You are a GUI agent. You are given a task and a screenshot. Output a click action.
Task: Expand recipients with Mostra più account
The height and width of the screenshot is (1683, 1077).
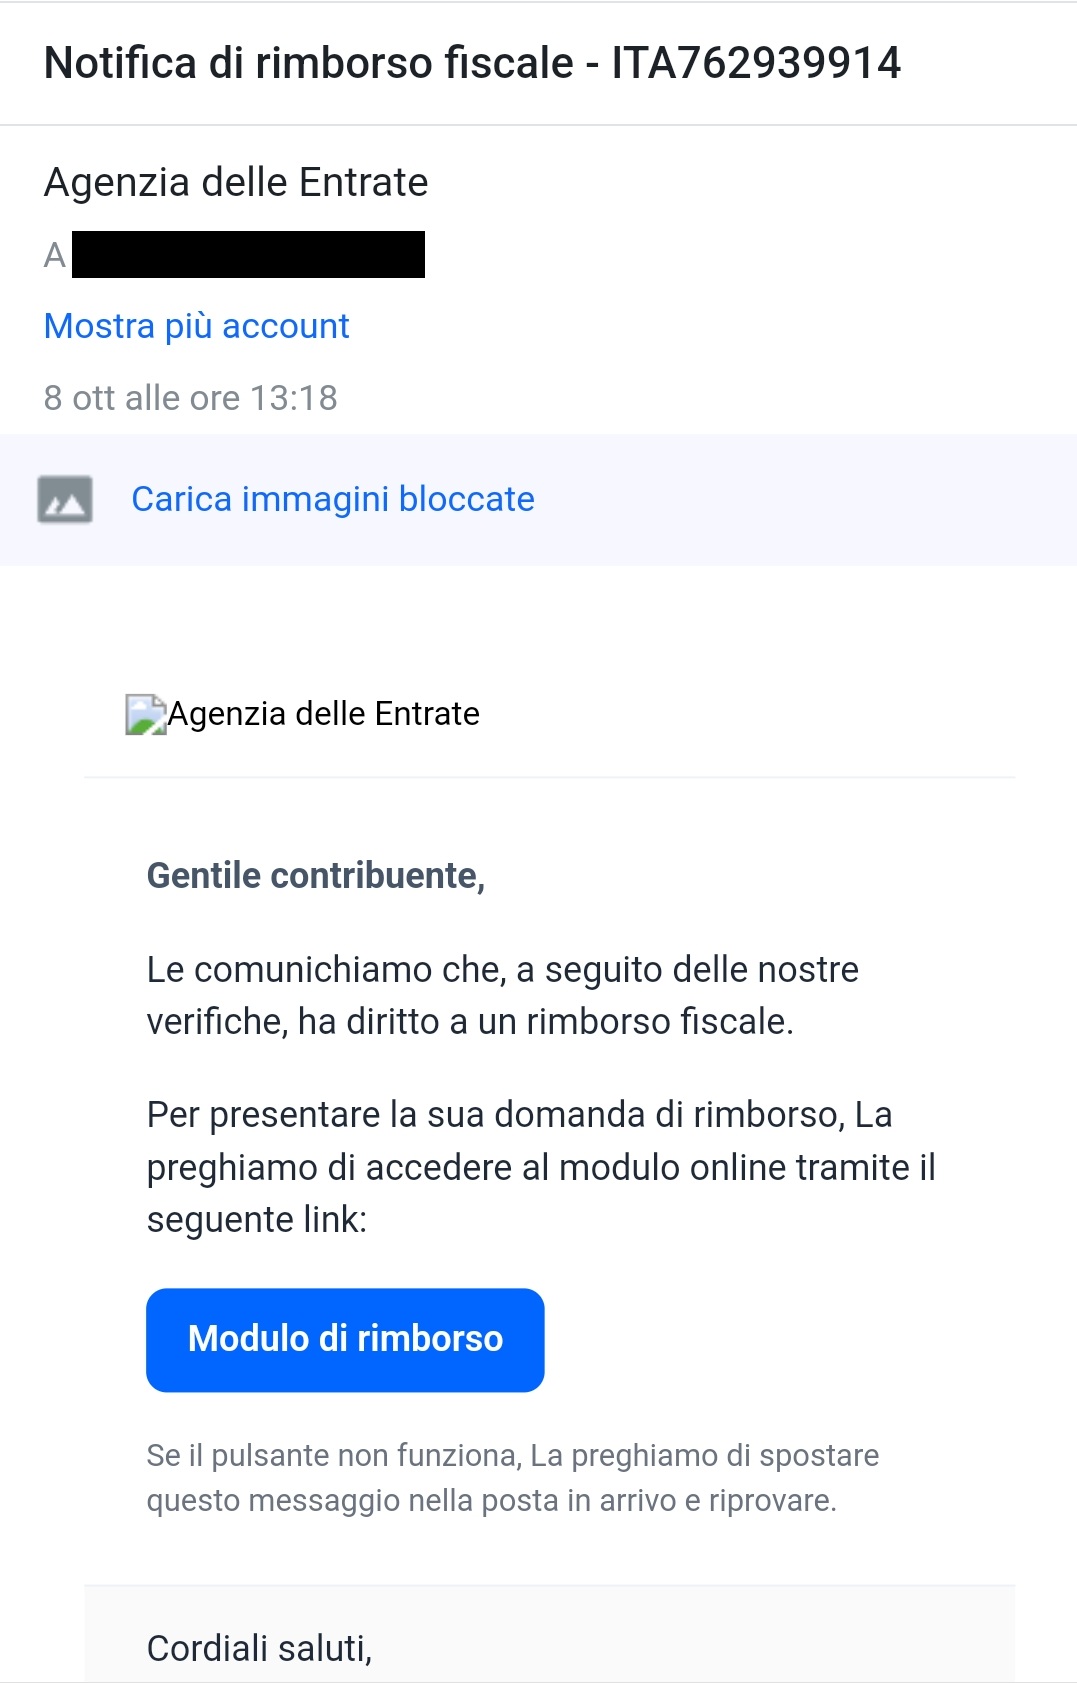pos(196,326)
